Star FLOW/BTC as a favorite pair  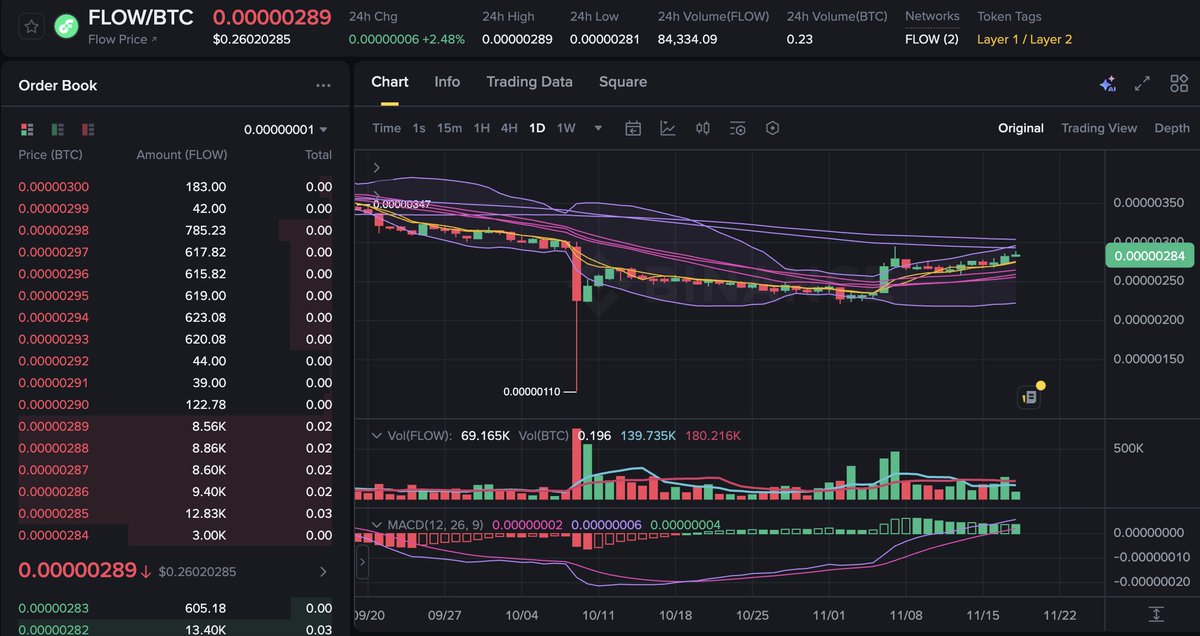(x=32, y=26)
